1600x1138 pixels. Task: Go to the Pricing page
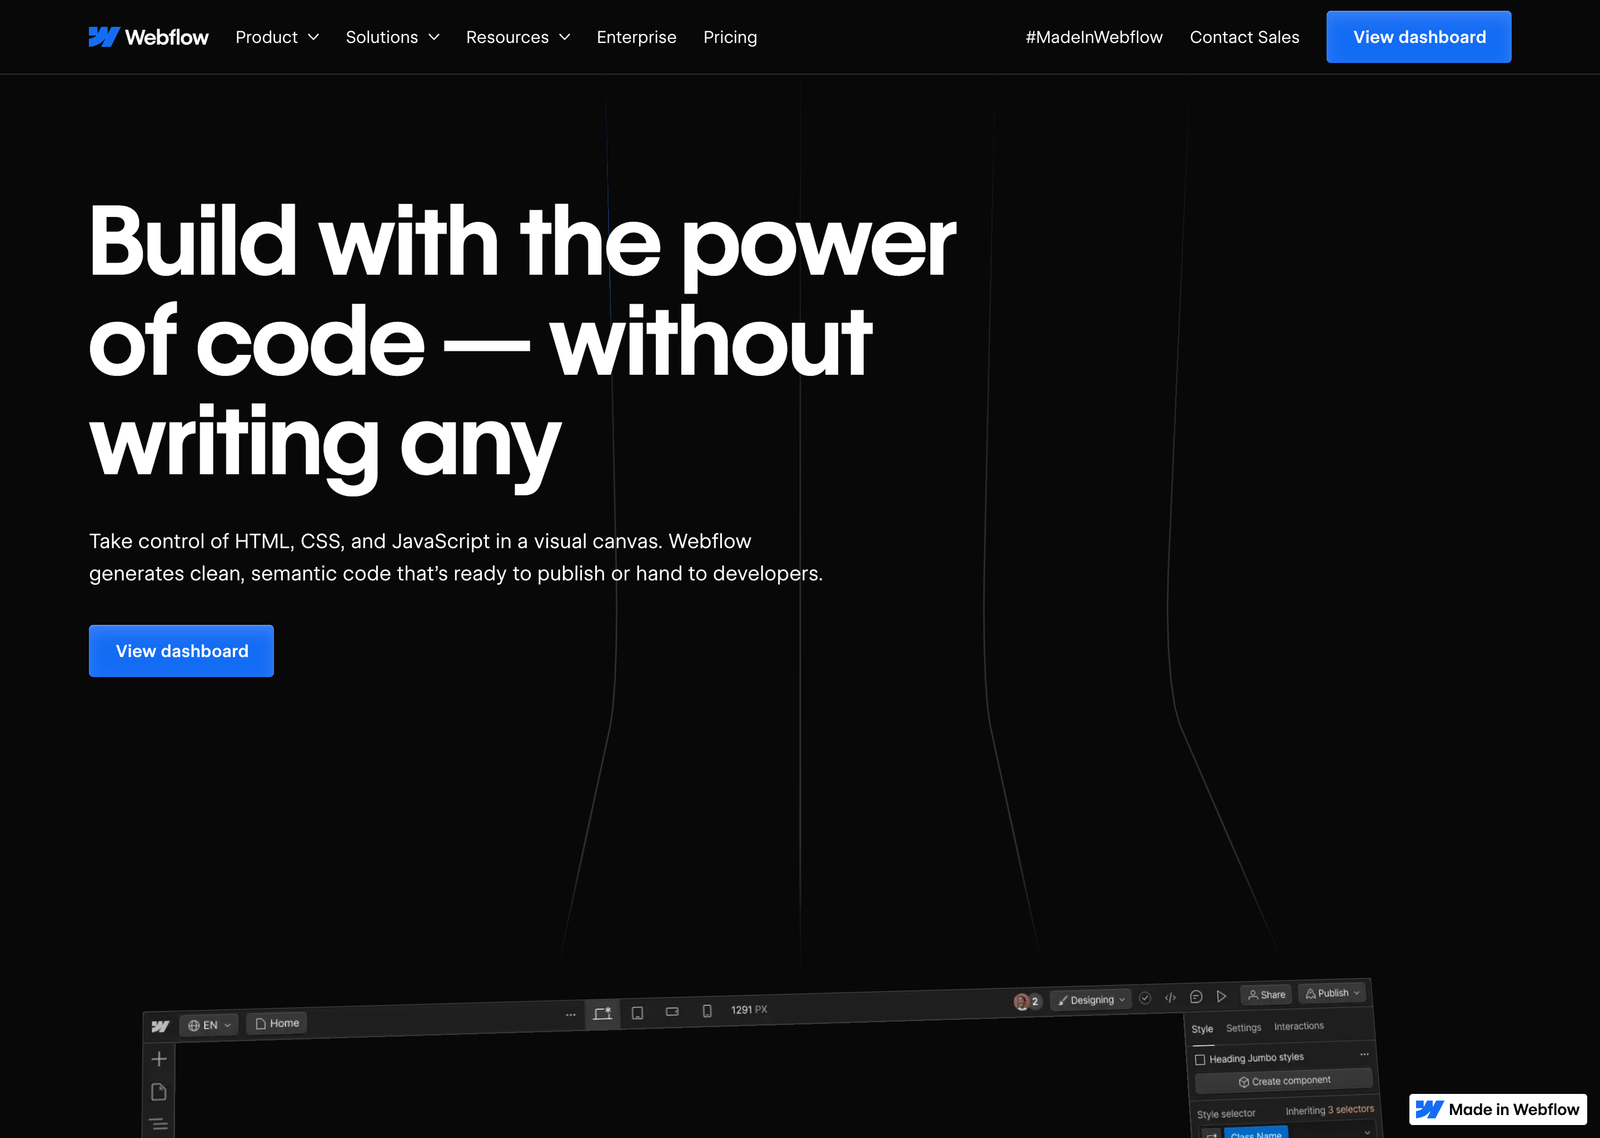pyautogui.click(x=730, y=37)
